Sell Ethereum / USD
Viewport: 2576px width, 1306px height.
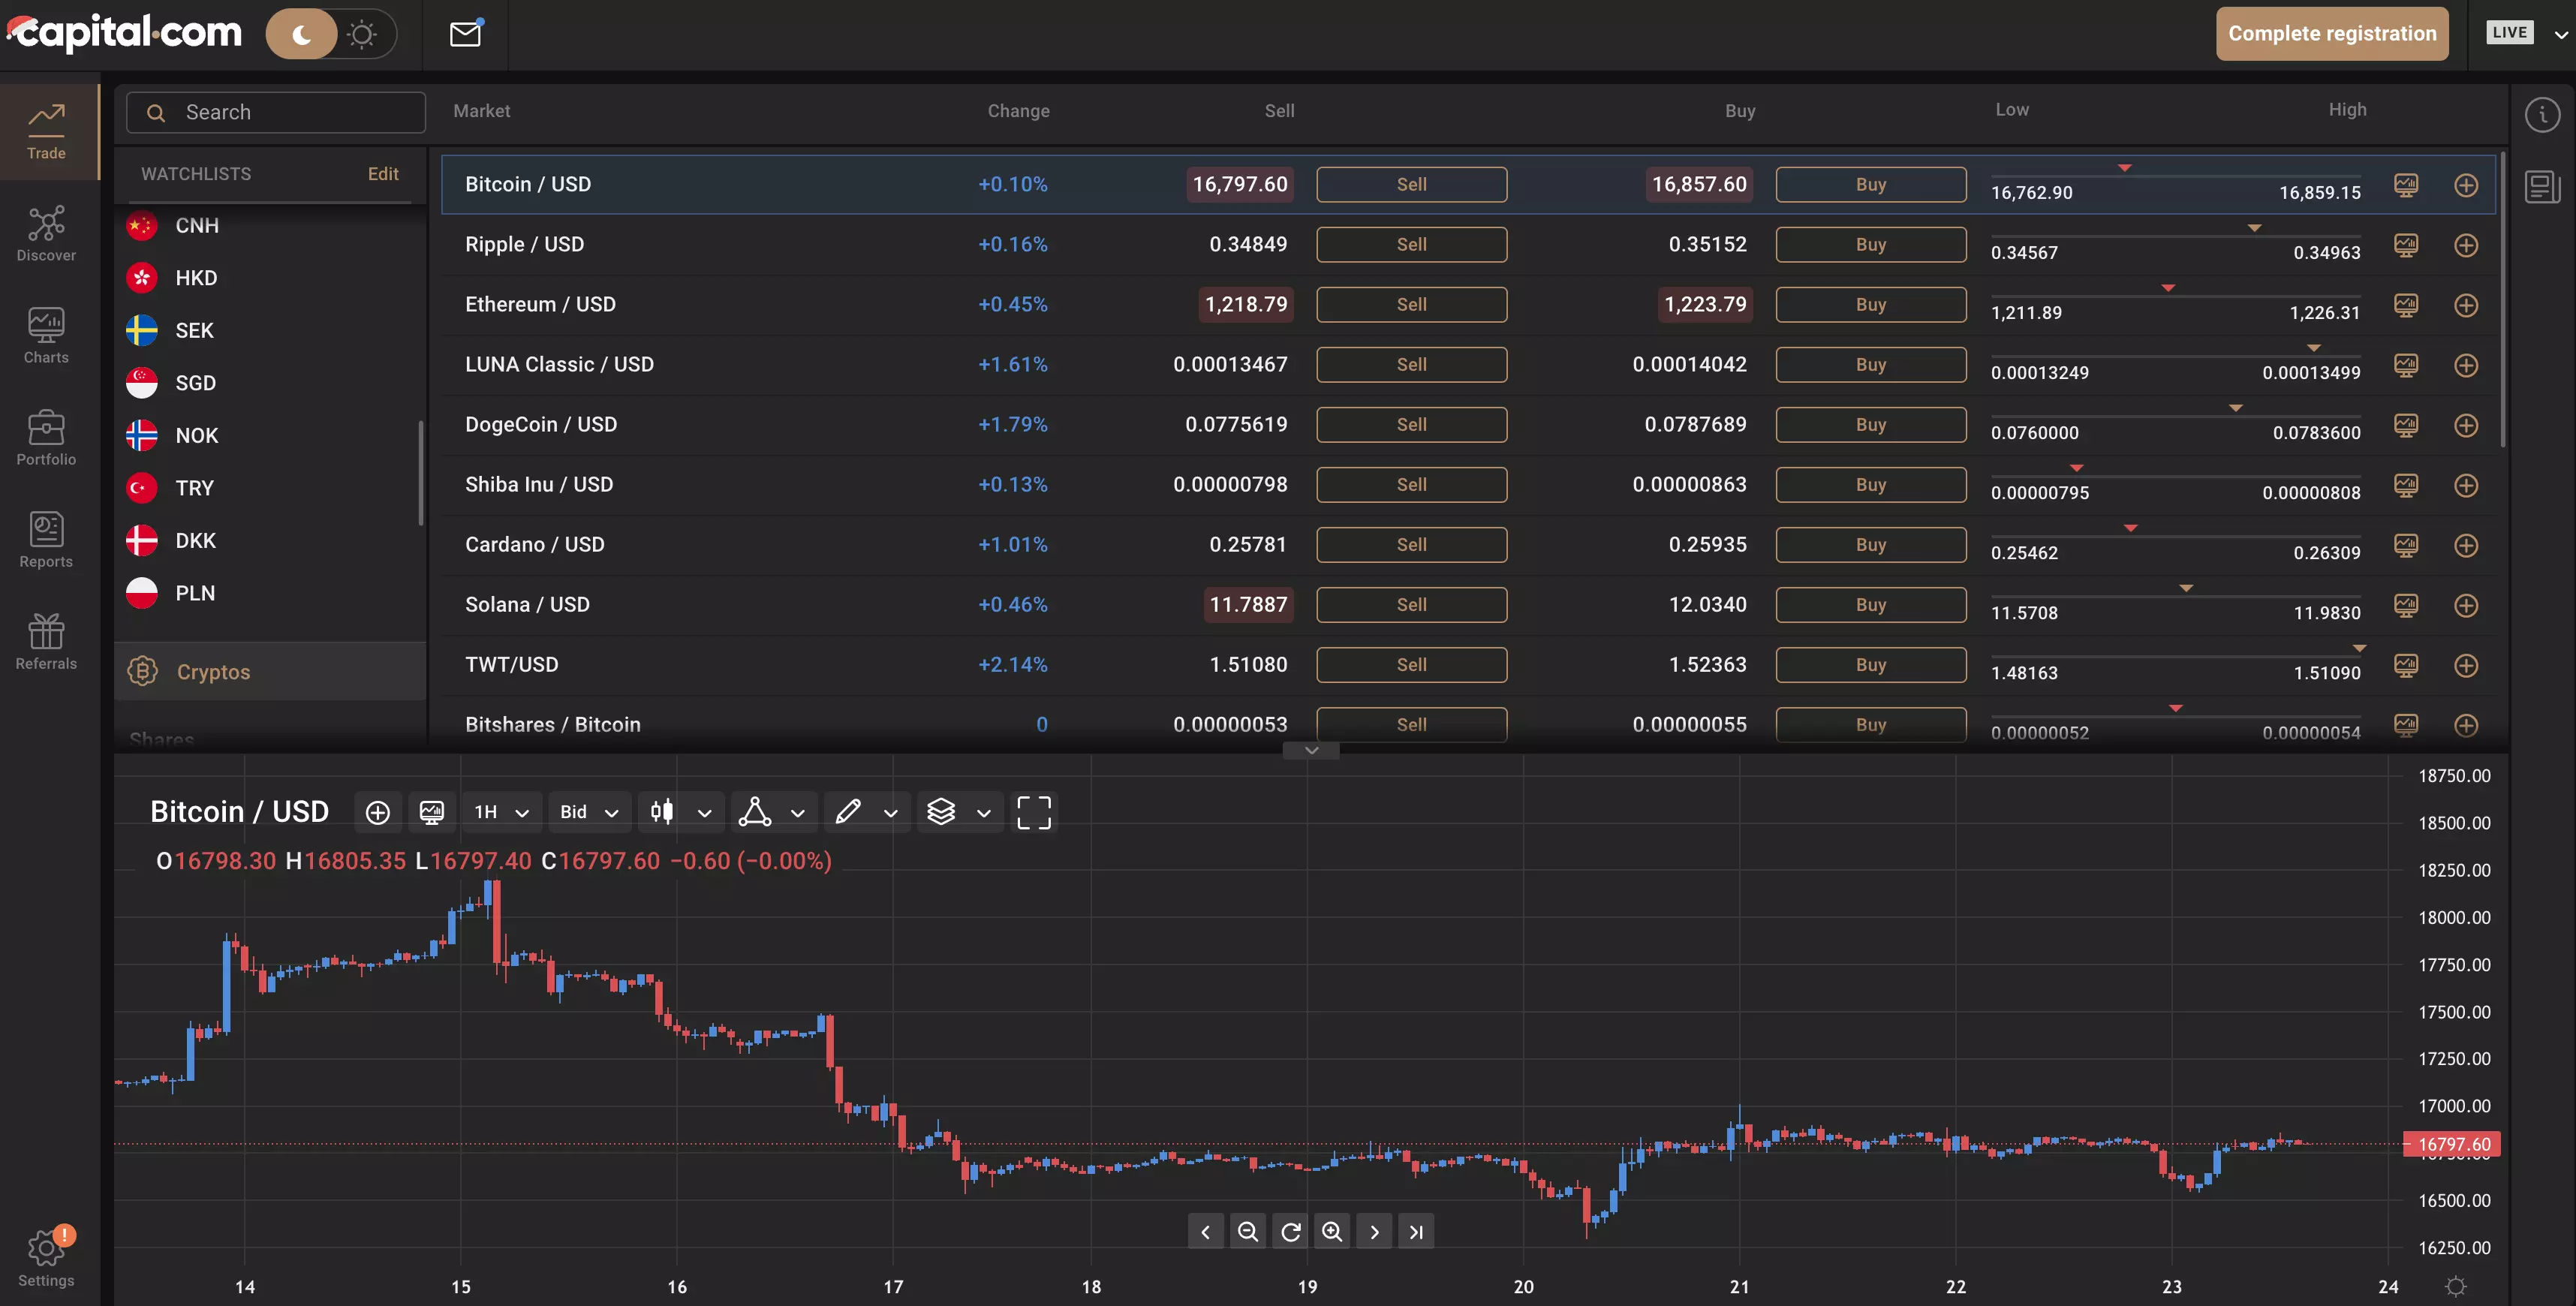click(1411, 305)
